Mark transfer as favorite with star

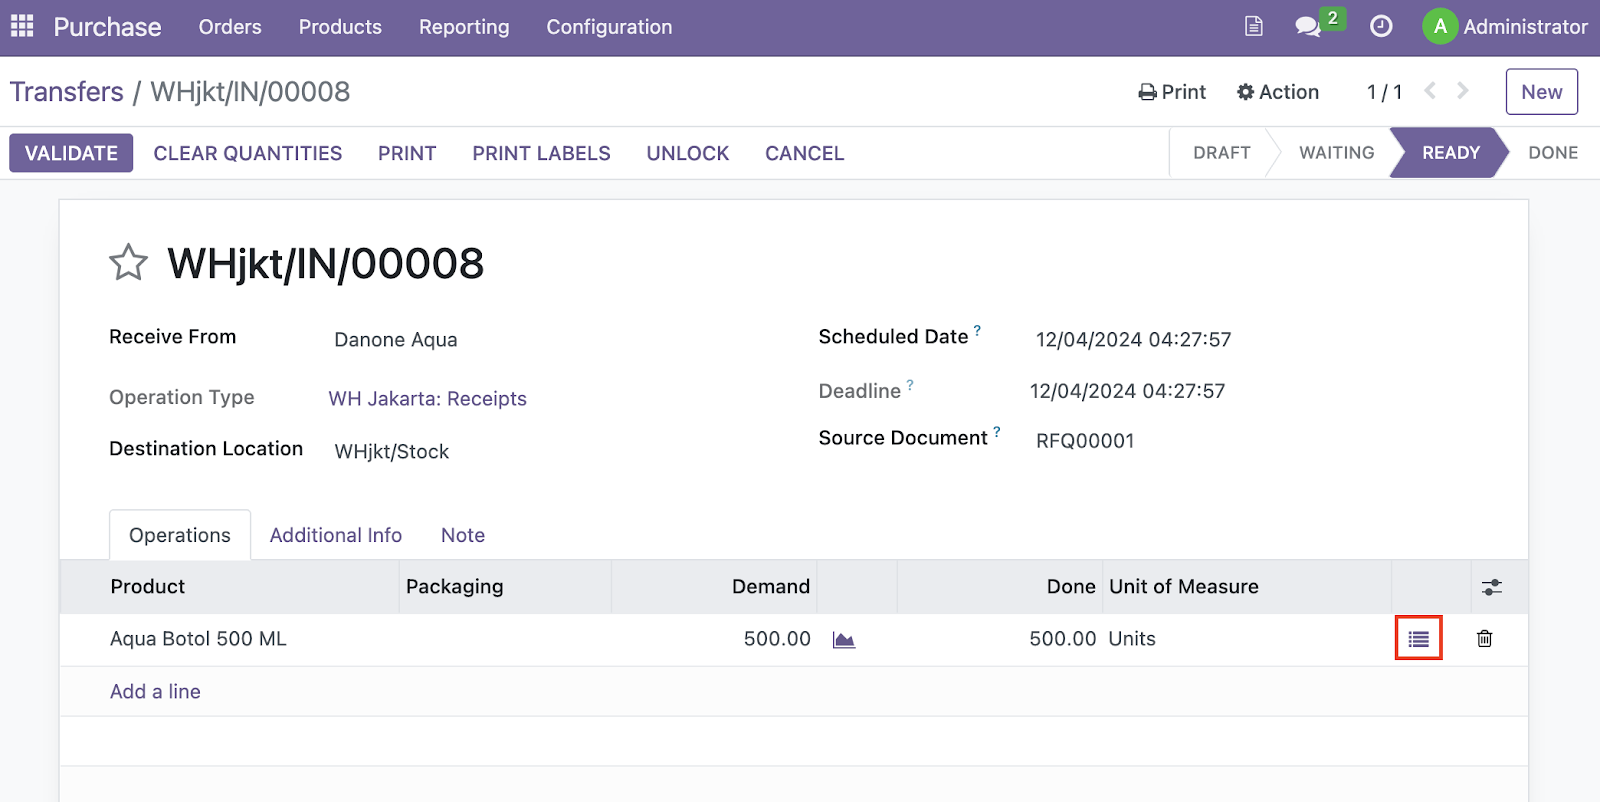click(x=128, y=263)
